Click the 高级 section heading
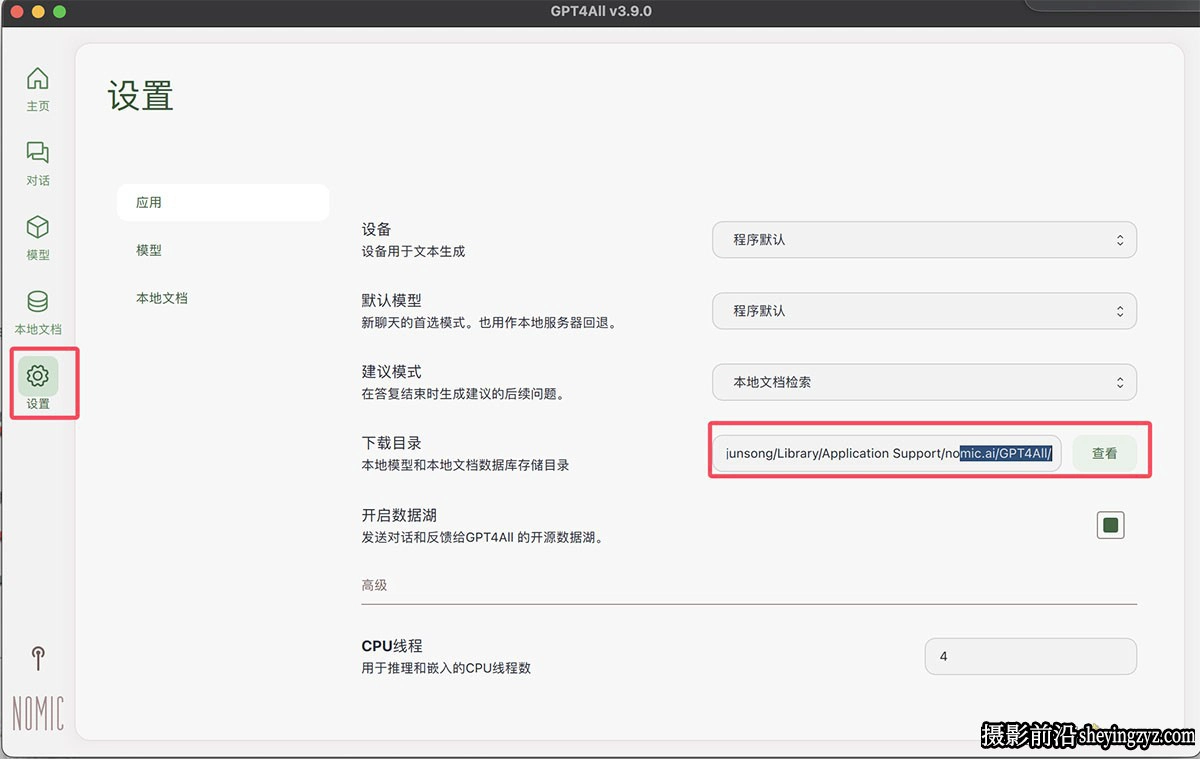1200x759 pixels. 374,585
